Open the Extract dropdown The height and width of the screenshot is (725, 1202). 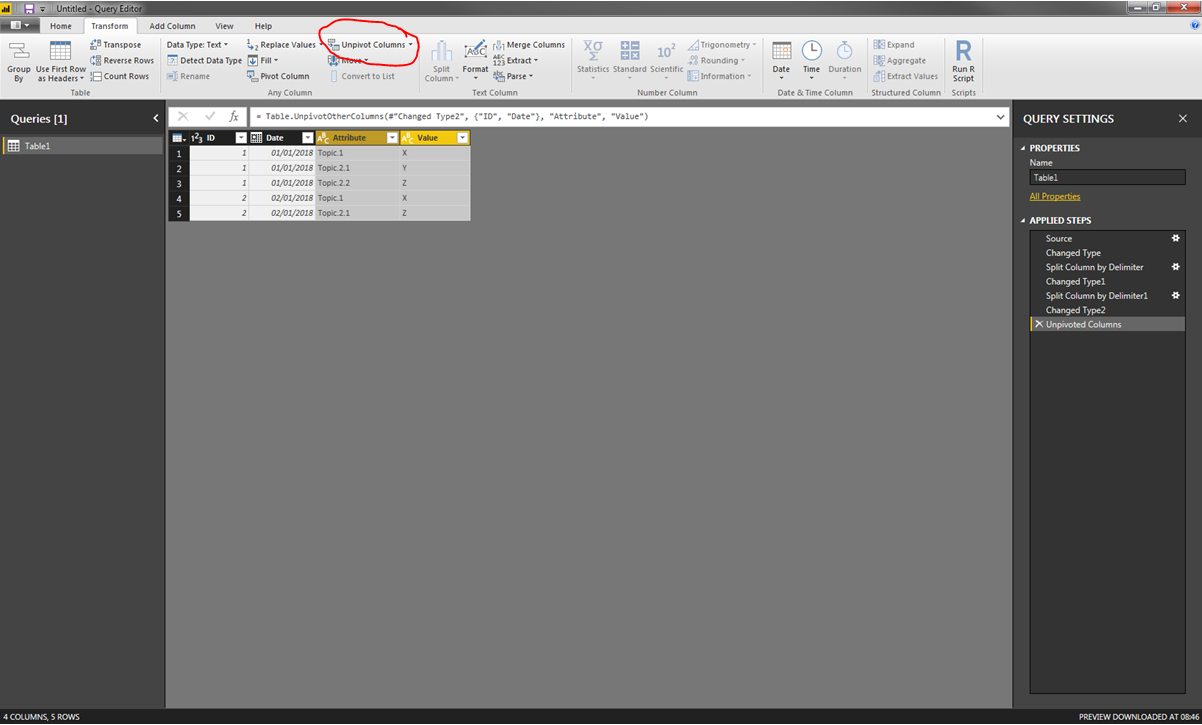515,60
